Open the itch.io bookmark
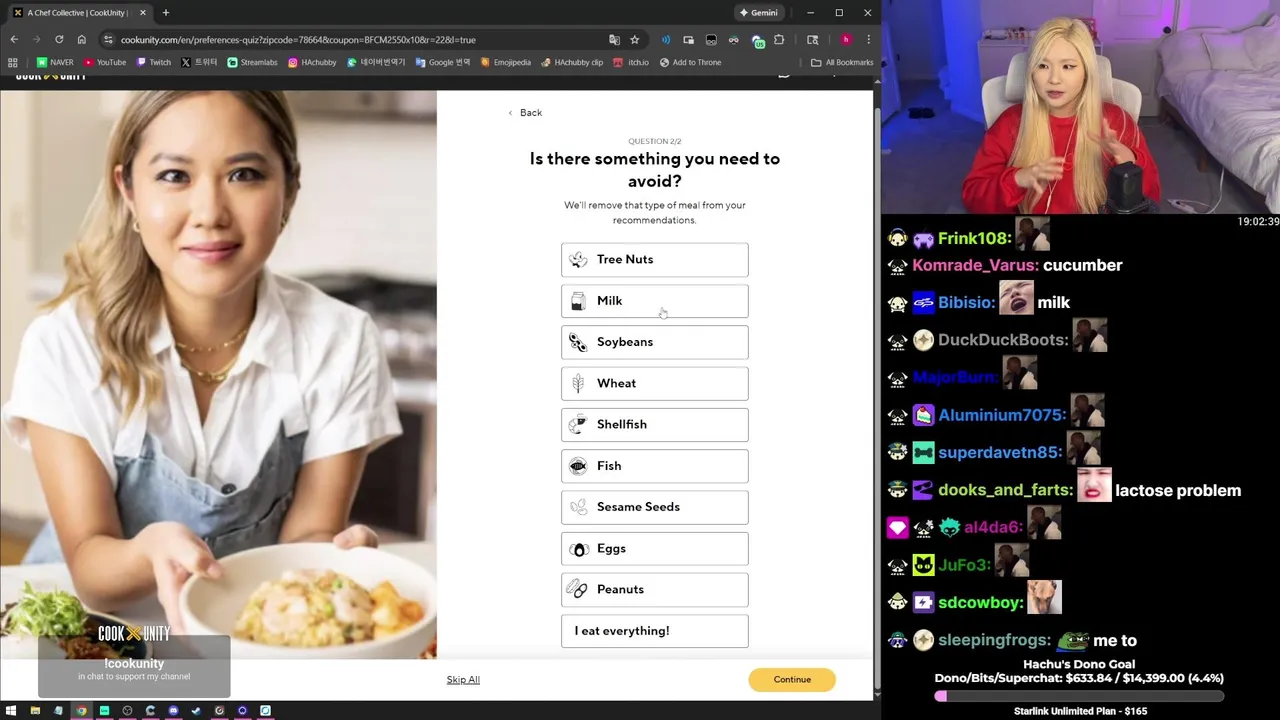The width and height of the screenshot is (1280, 720). click(x=631, y=62)
